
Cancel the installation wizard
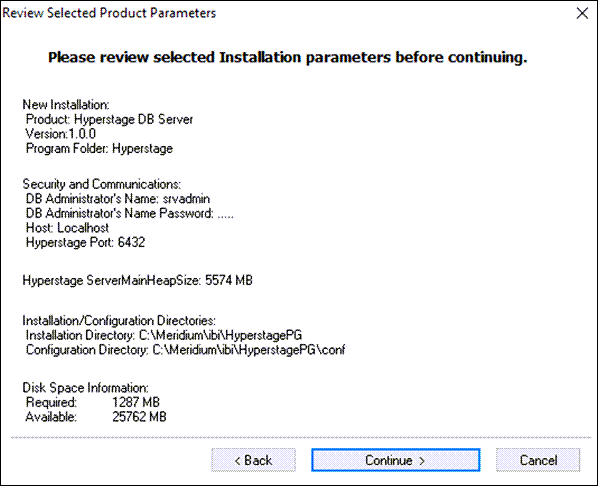[x=538, y=460]
